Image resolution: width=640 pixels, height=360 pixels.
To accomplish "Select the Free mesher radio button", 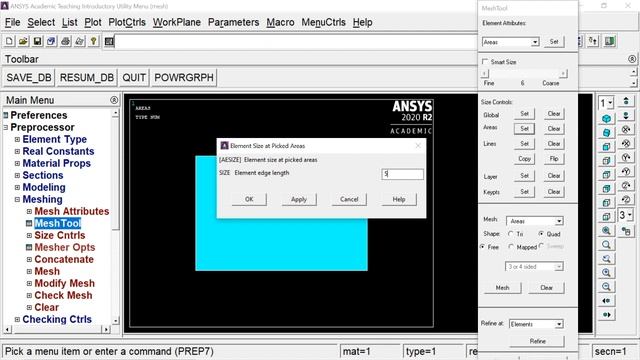I will tap(482, 247).
